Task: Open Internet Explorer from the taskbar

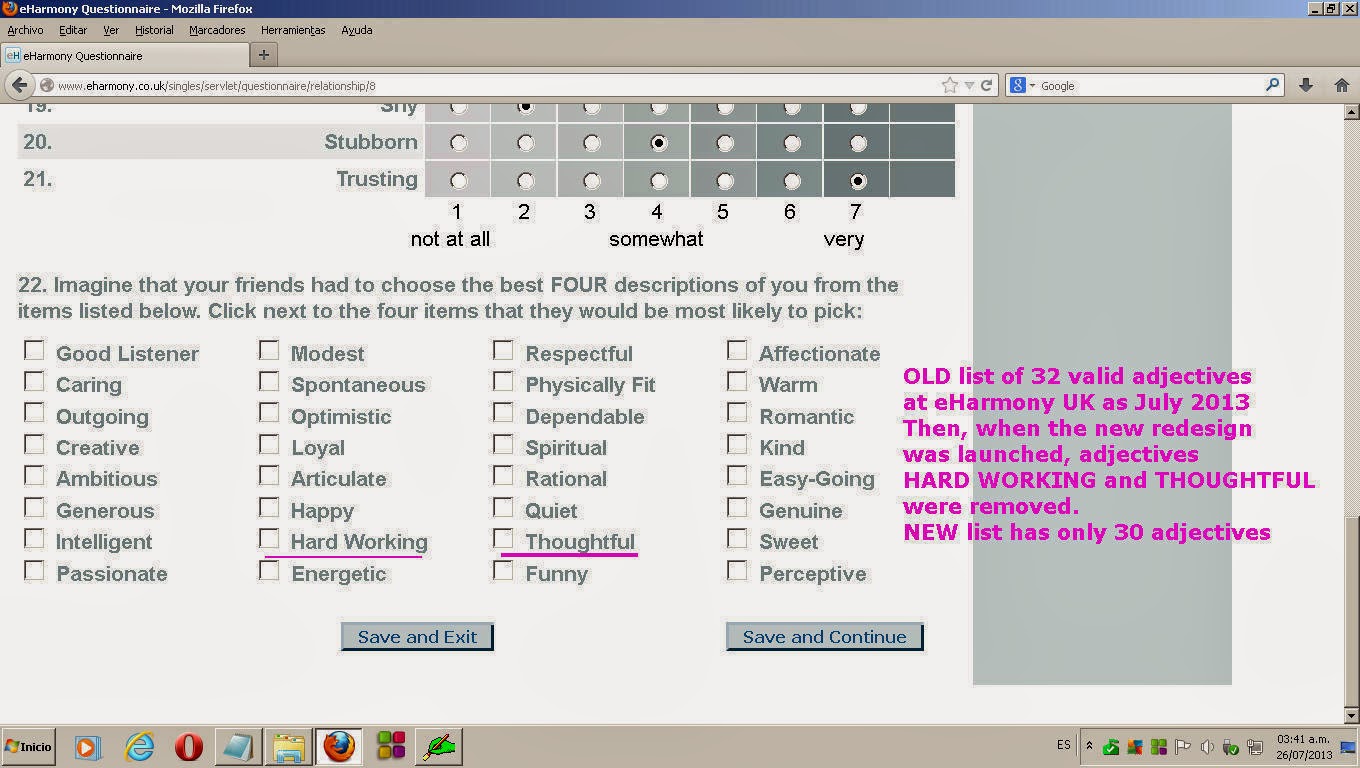Action: pyautogui.click(x=140, y=747)
